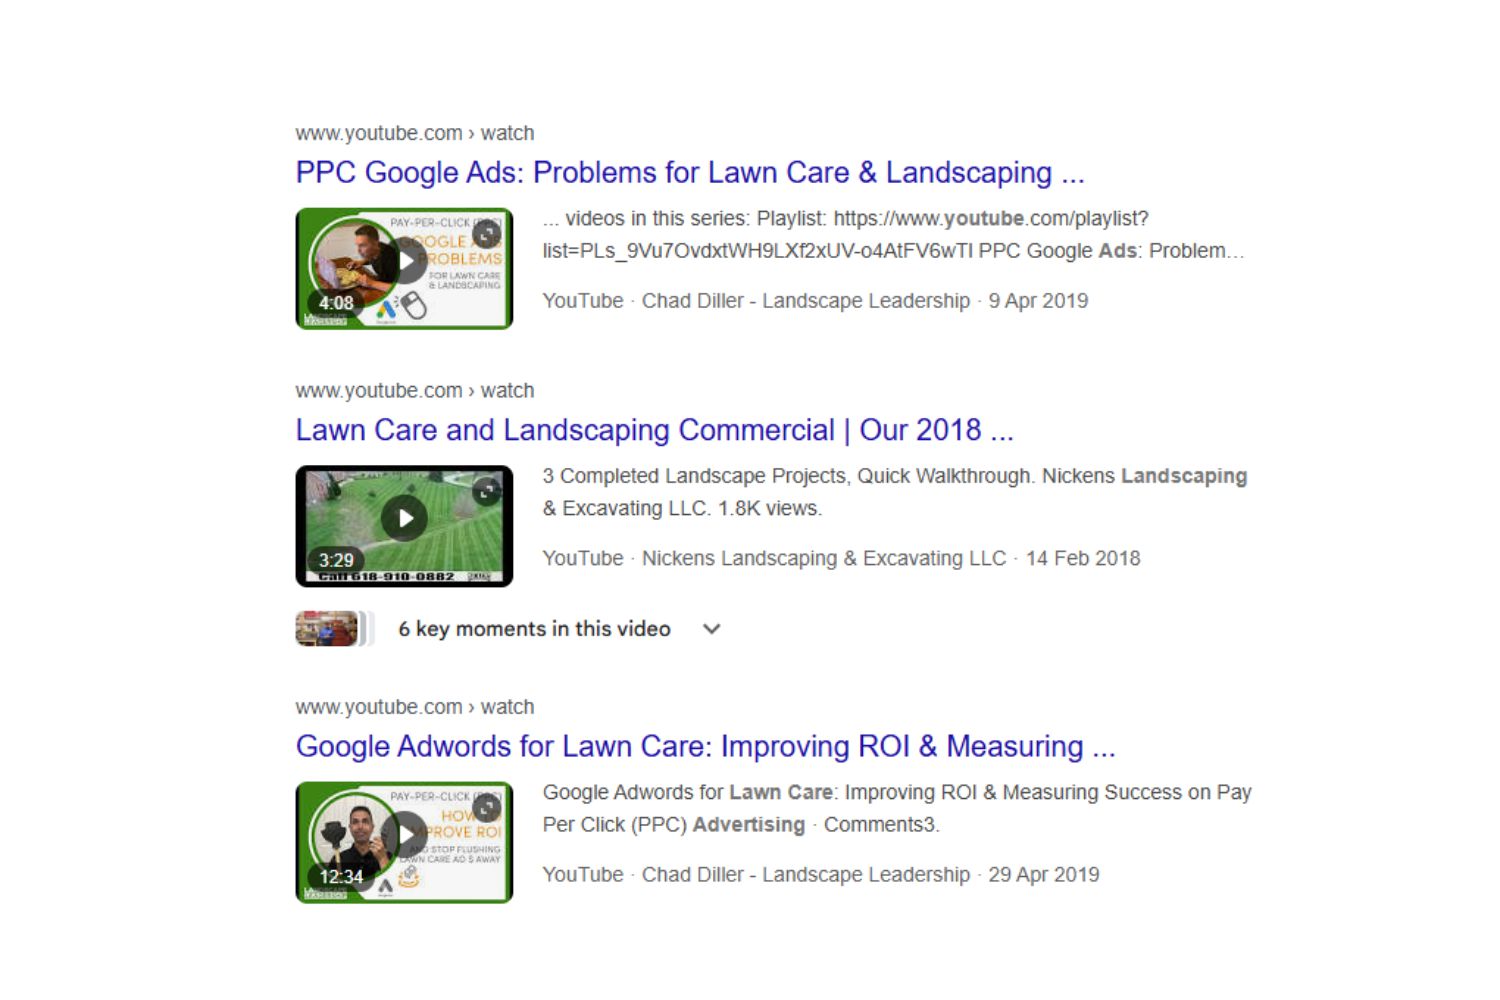Screen dimensions: 1500x1000
Task: Click the 3:29 duration badge on thumbnail
Action: coord(336,560)
